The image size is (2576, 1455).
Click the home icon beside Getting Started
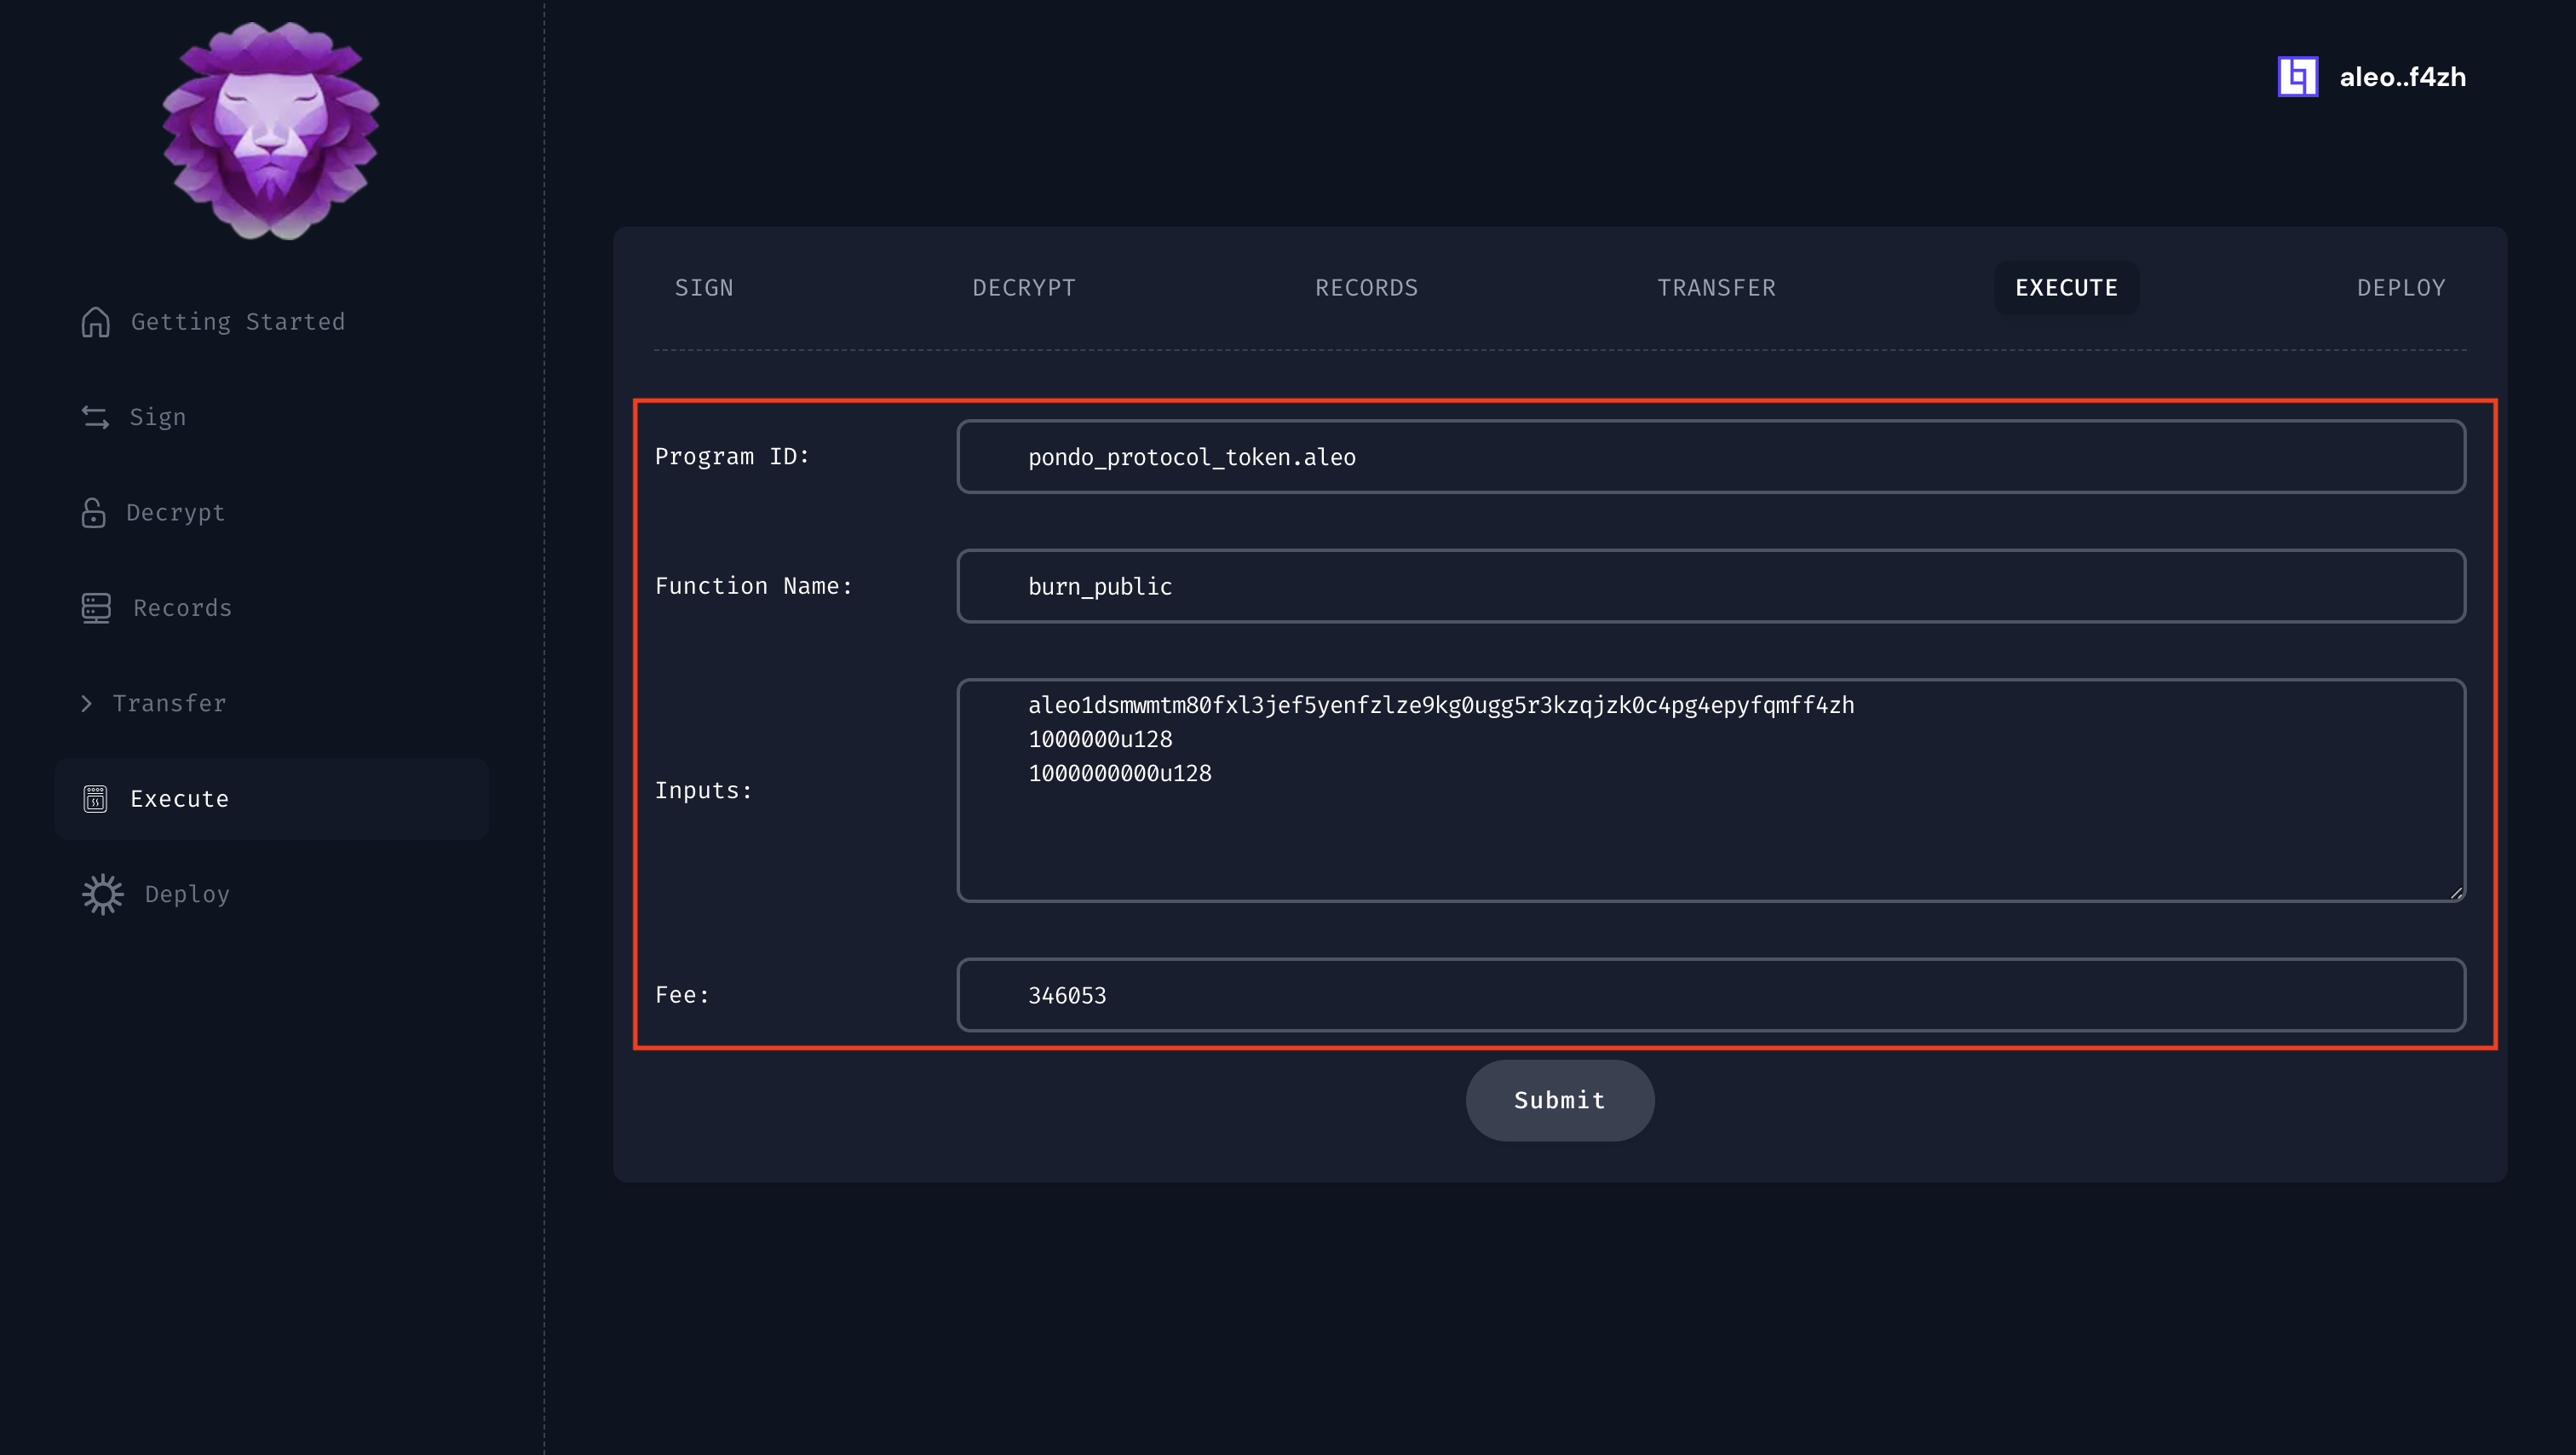coord(96,322)
